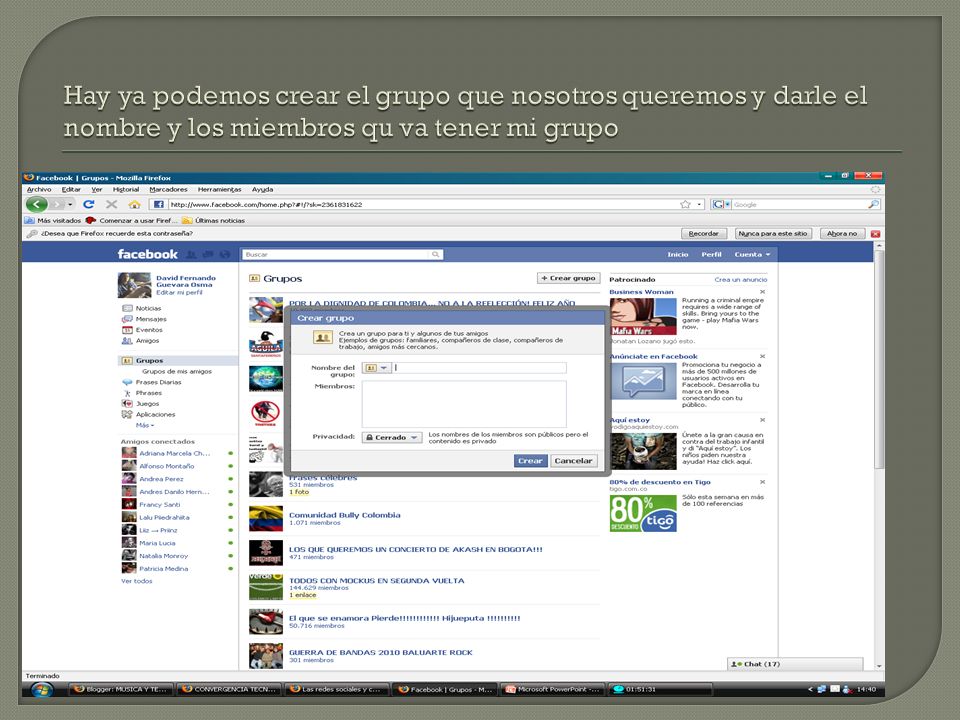Click the Ahora no button

(842, 234)
